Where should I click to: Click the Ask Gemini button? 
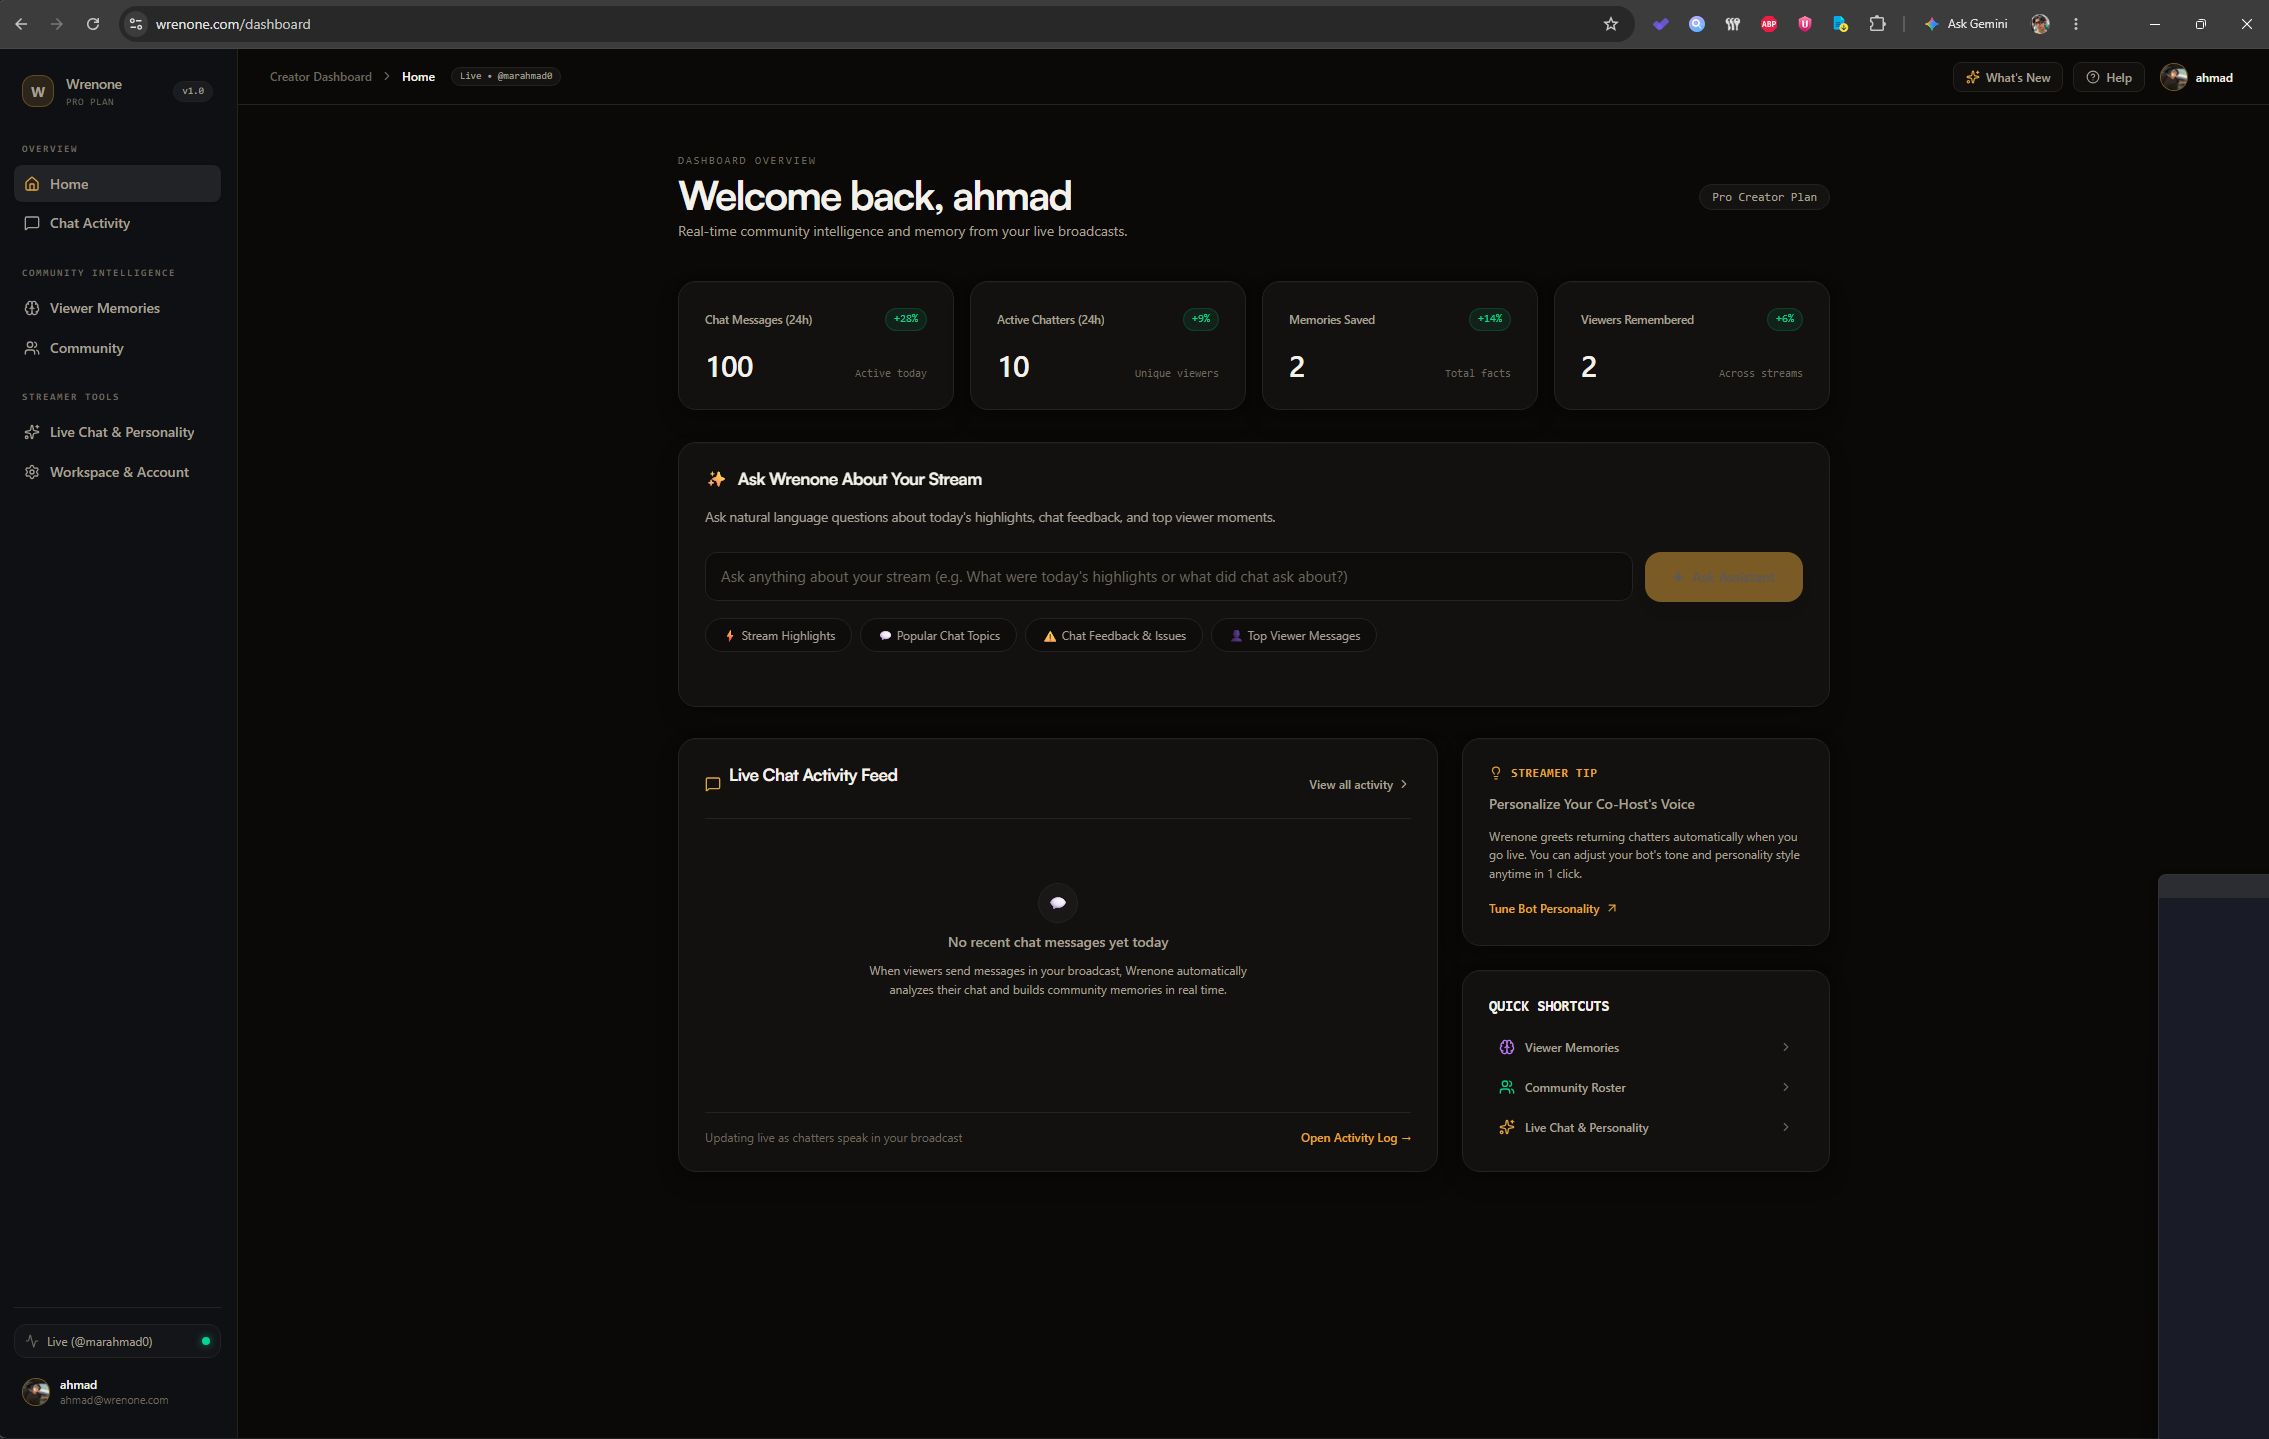click(x=1966, y=24)
